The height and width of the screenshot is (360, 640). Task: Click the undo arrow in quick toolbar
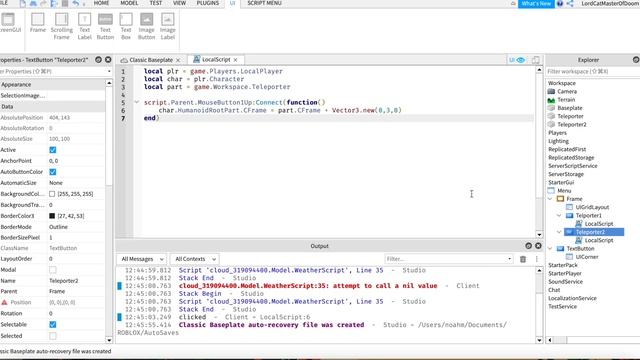tap(76, 3)
